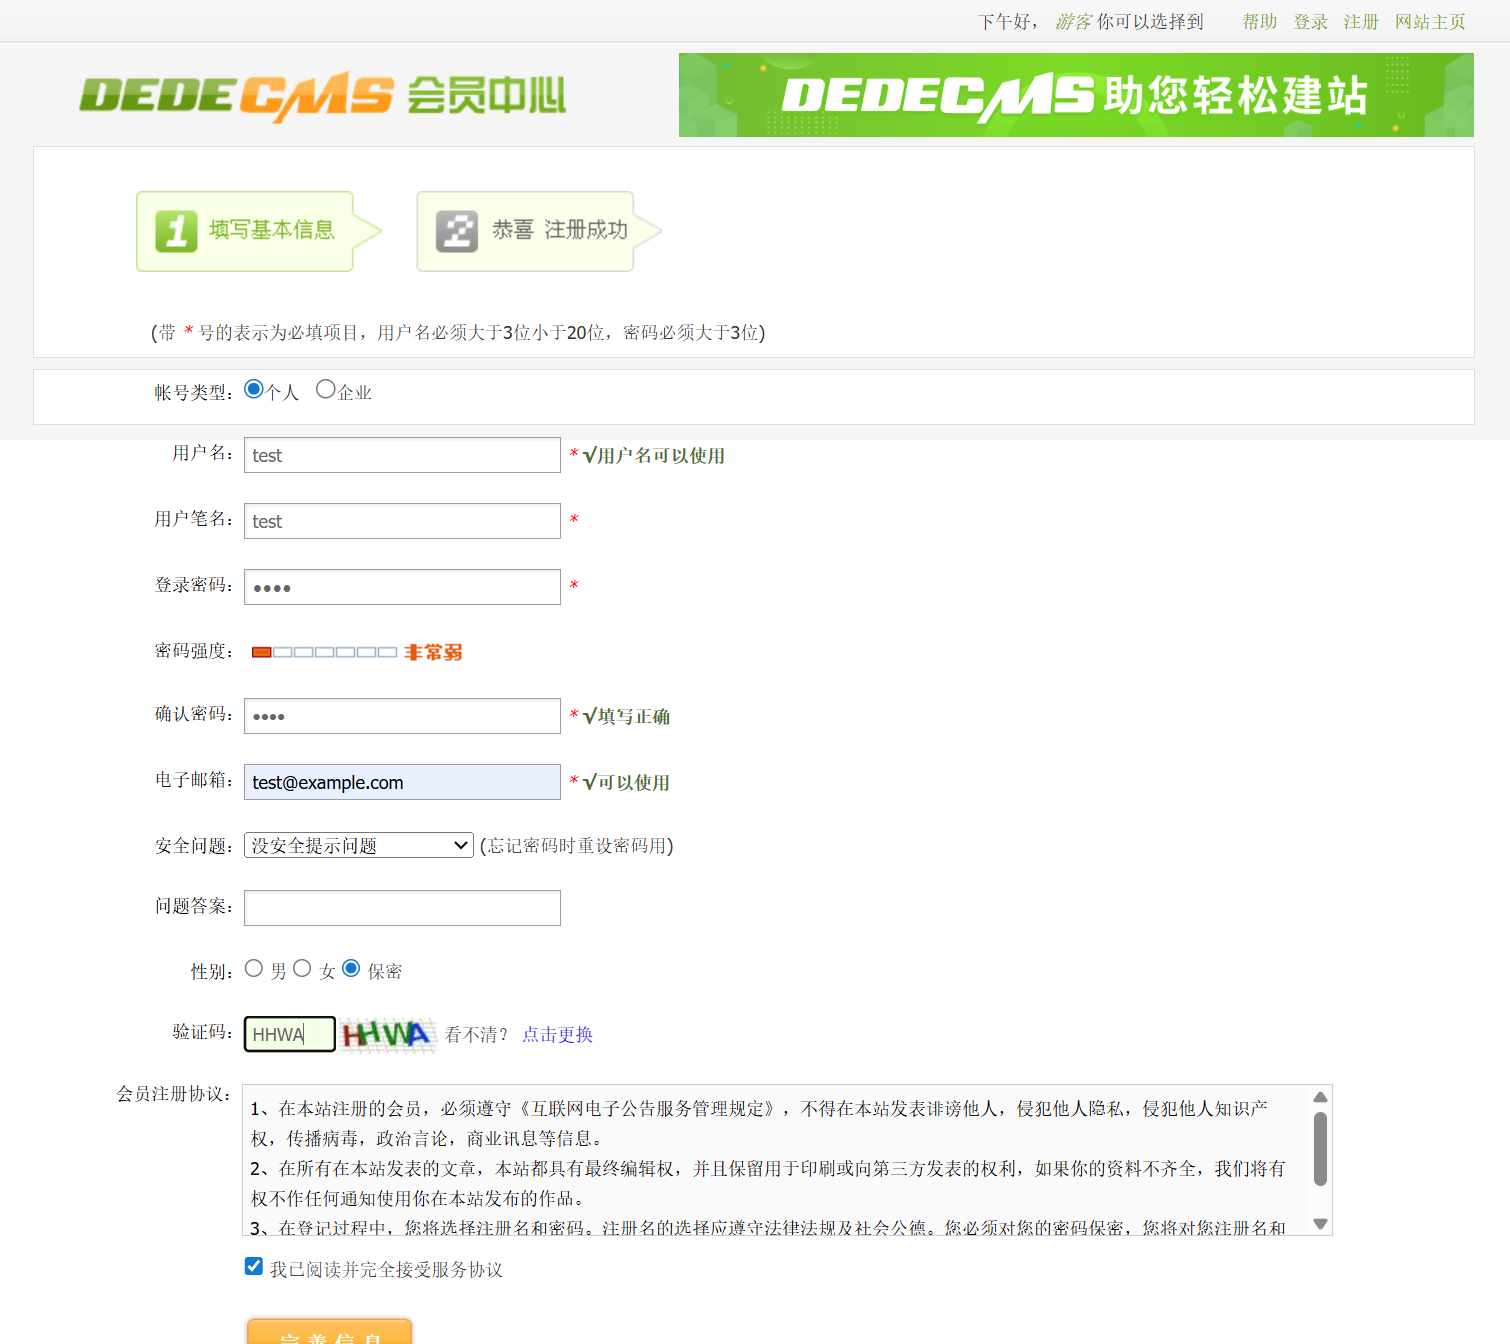
Task: Open 帮助 link in top bar
Action: (1260, 21)
